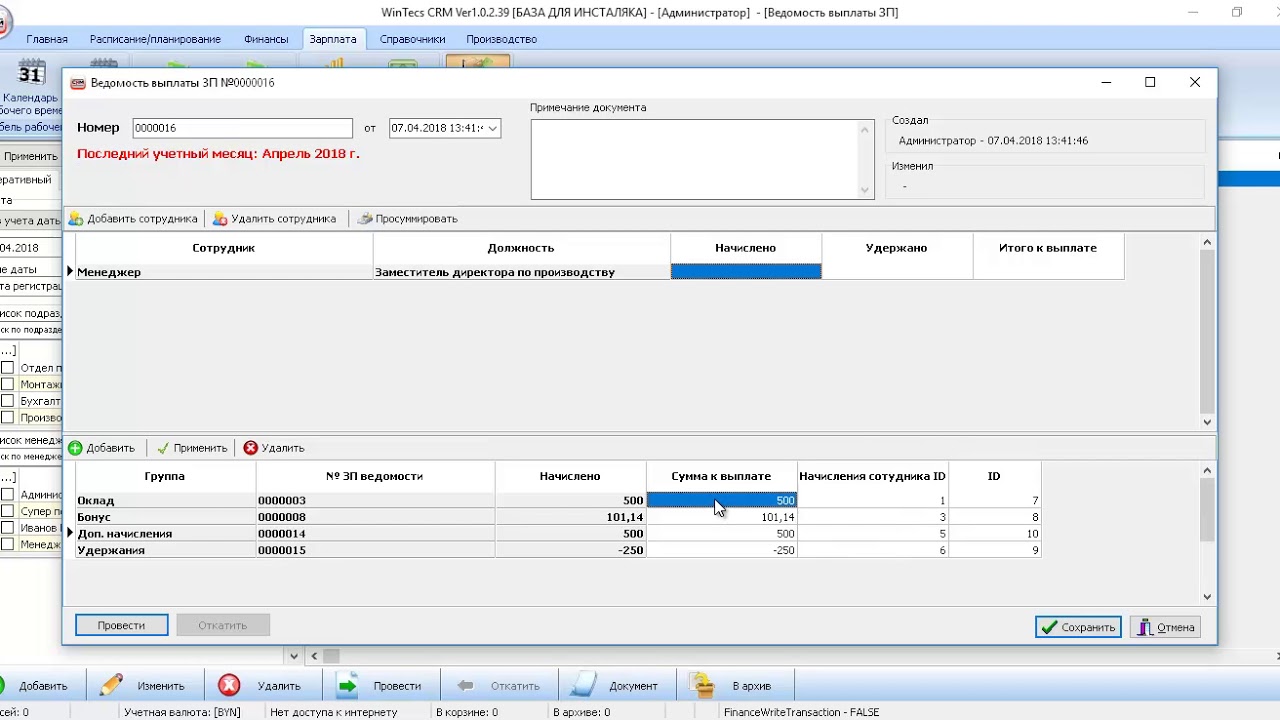
Task: Expand the dropdown arrow left of the horizontal scrollbar
Action: [x=294, y=656]
